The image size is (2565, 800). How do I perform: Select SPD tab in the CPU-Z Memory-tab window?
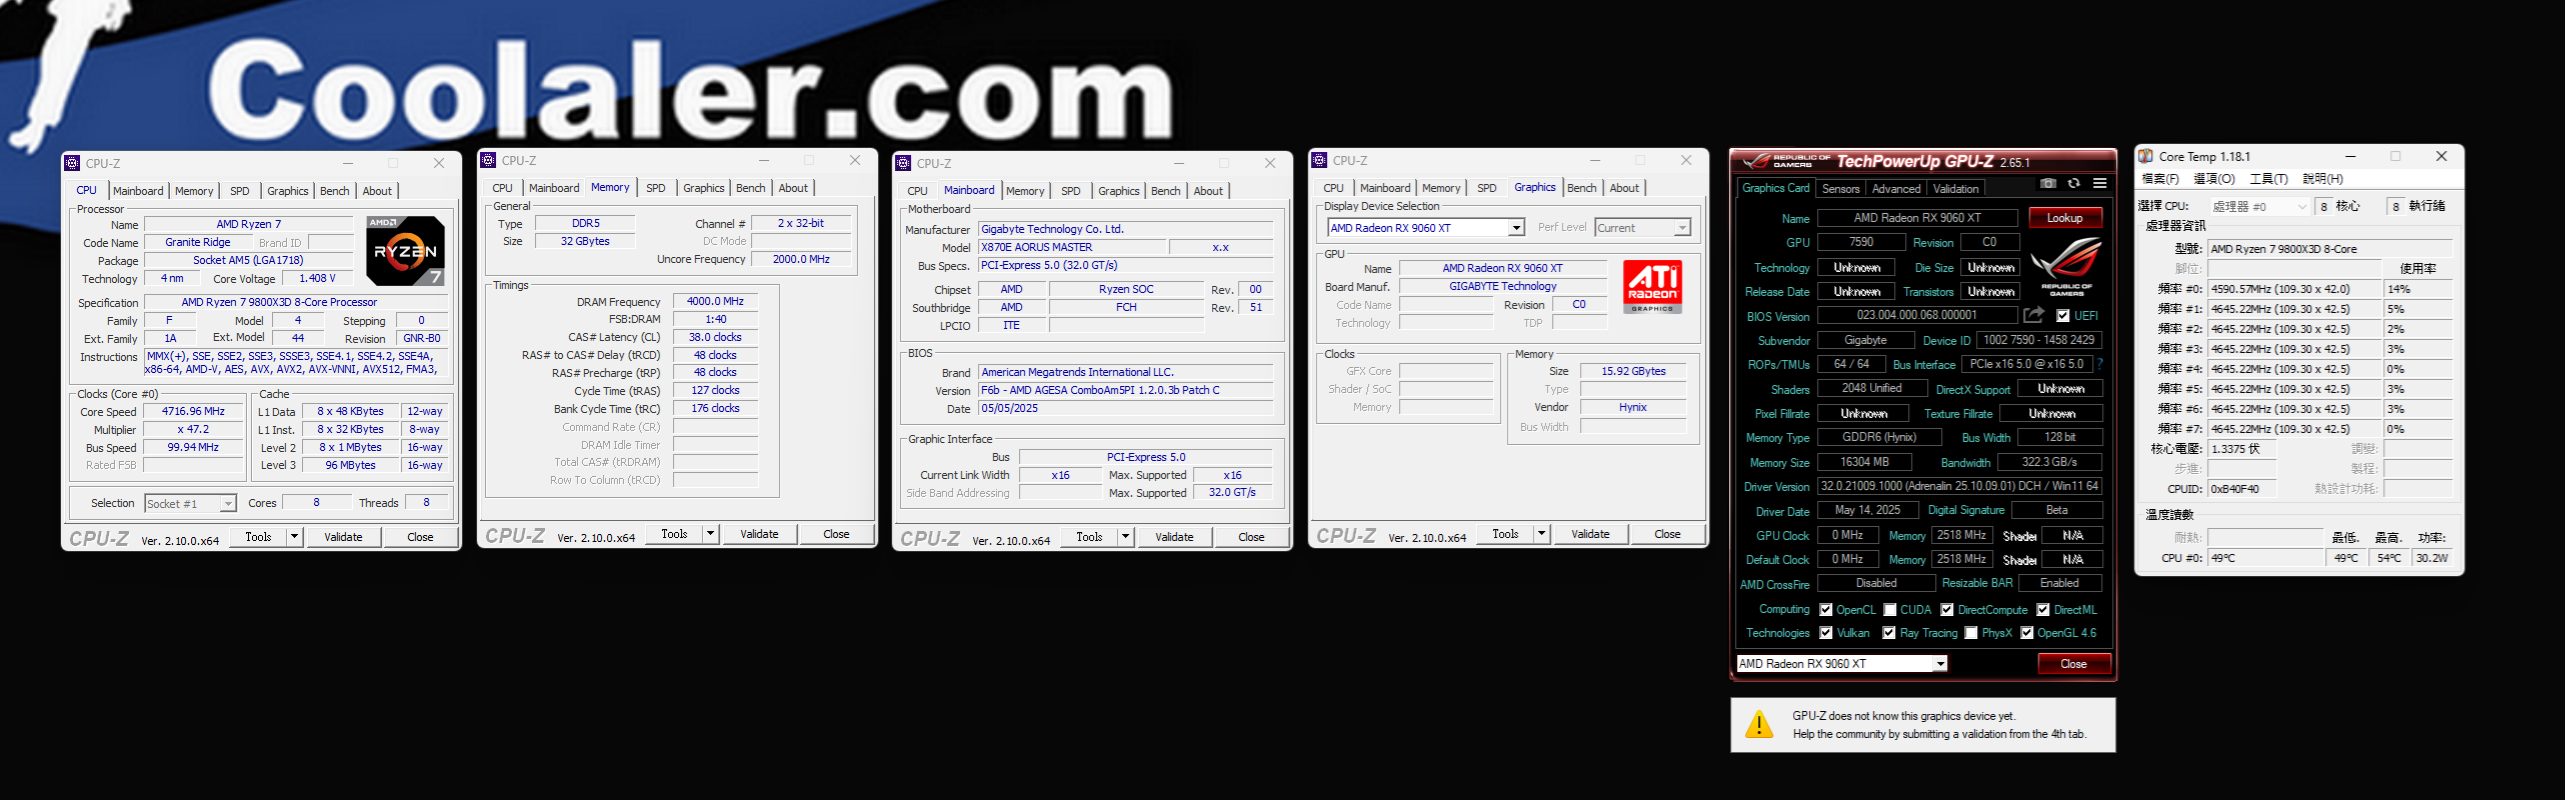pos(656,188)
